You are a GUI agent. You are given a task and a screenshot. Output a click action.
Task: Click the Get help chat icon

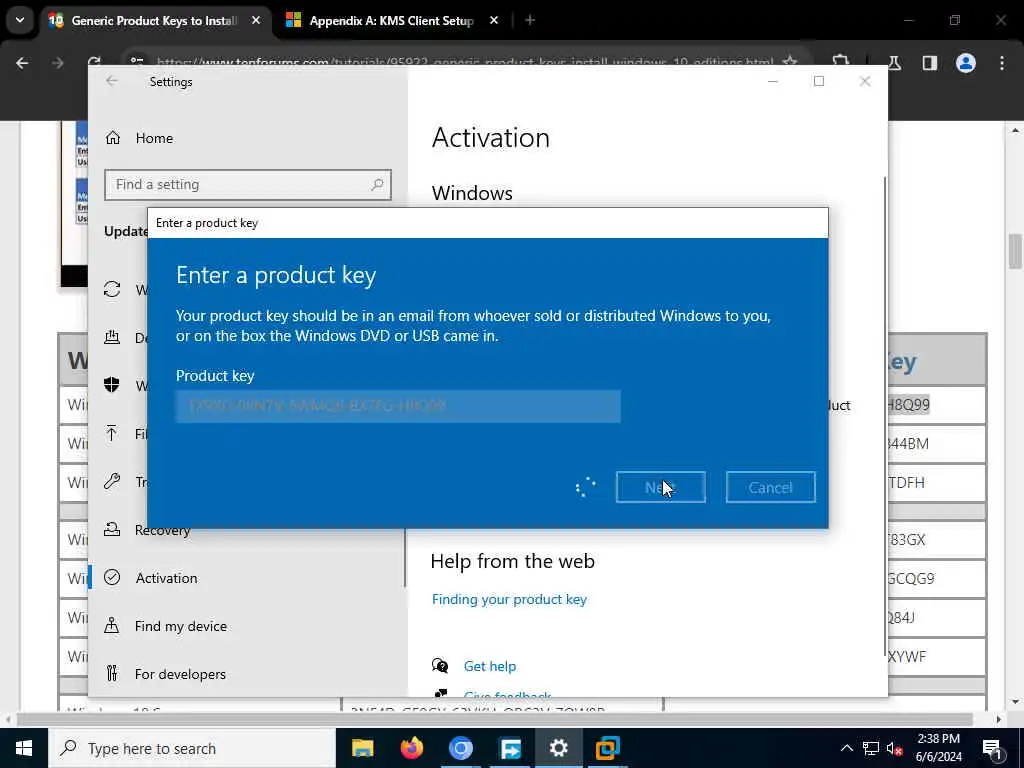tap(440, 666)
